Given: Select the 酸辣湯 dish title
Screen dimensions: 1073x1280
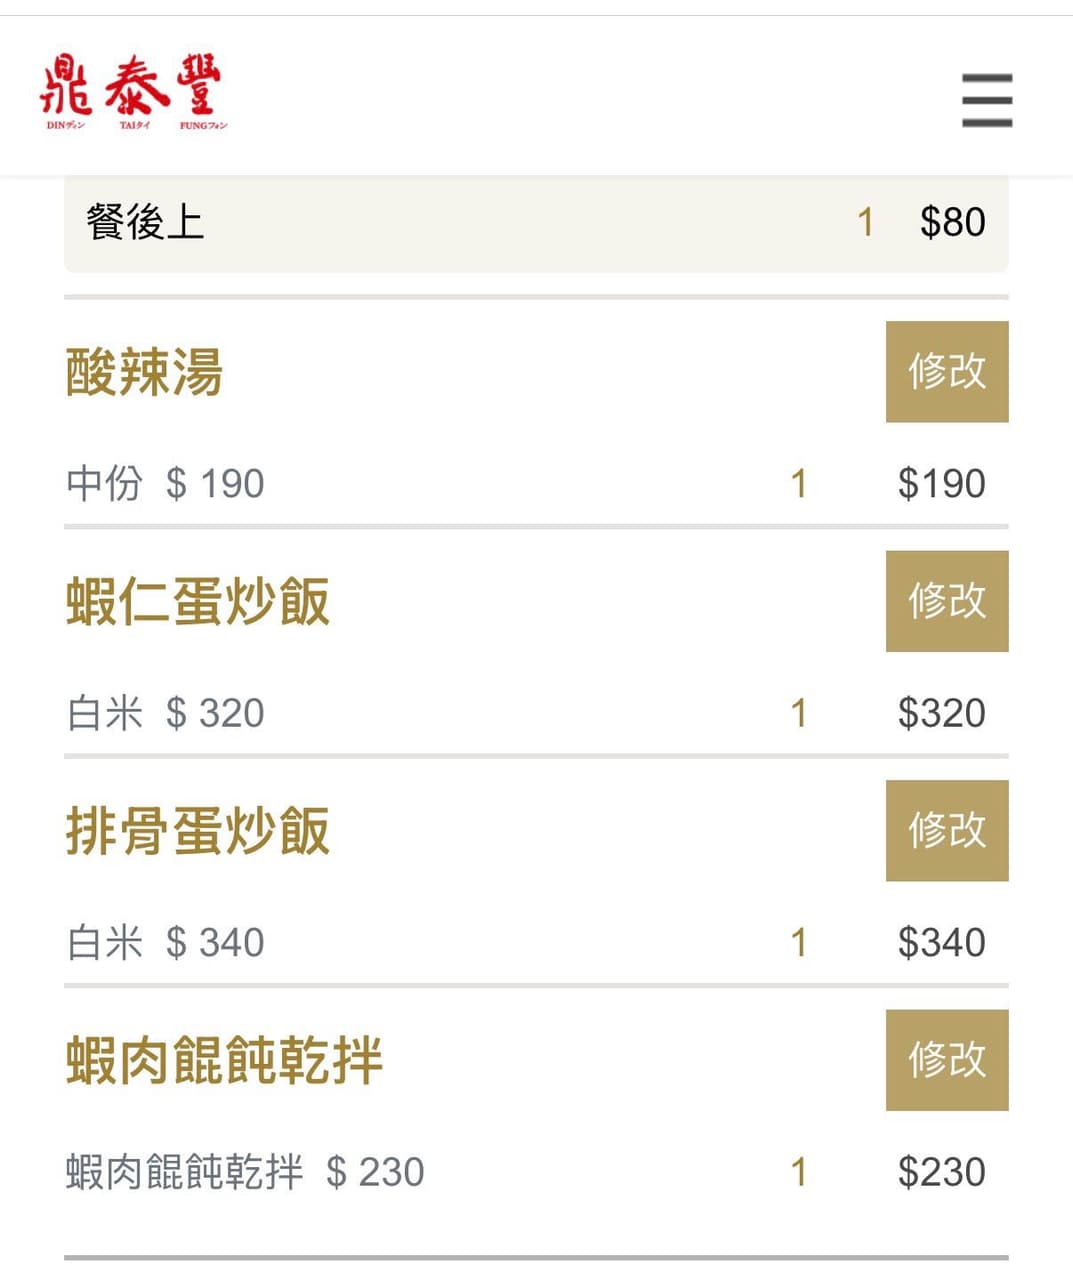Looking at the screenshot, I should click(144, 372).
